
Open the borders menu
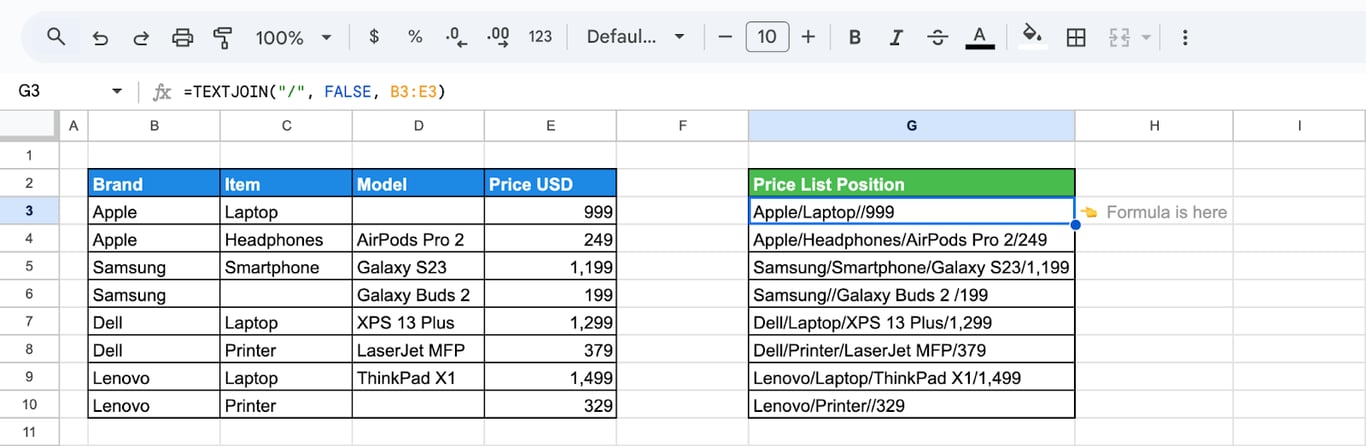(1076, 37)
